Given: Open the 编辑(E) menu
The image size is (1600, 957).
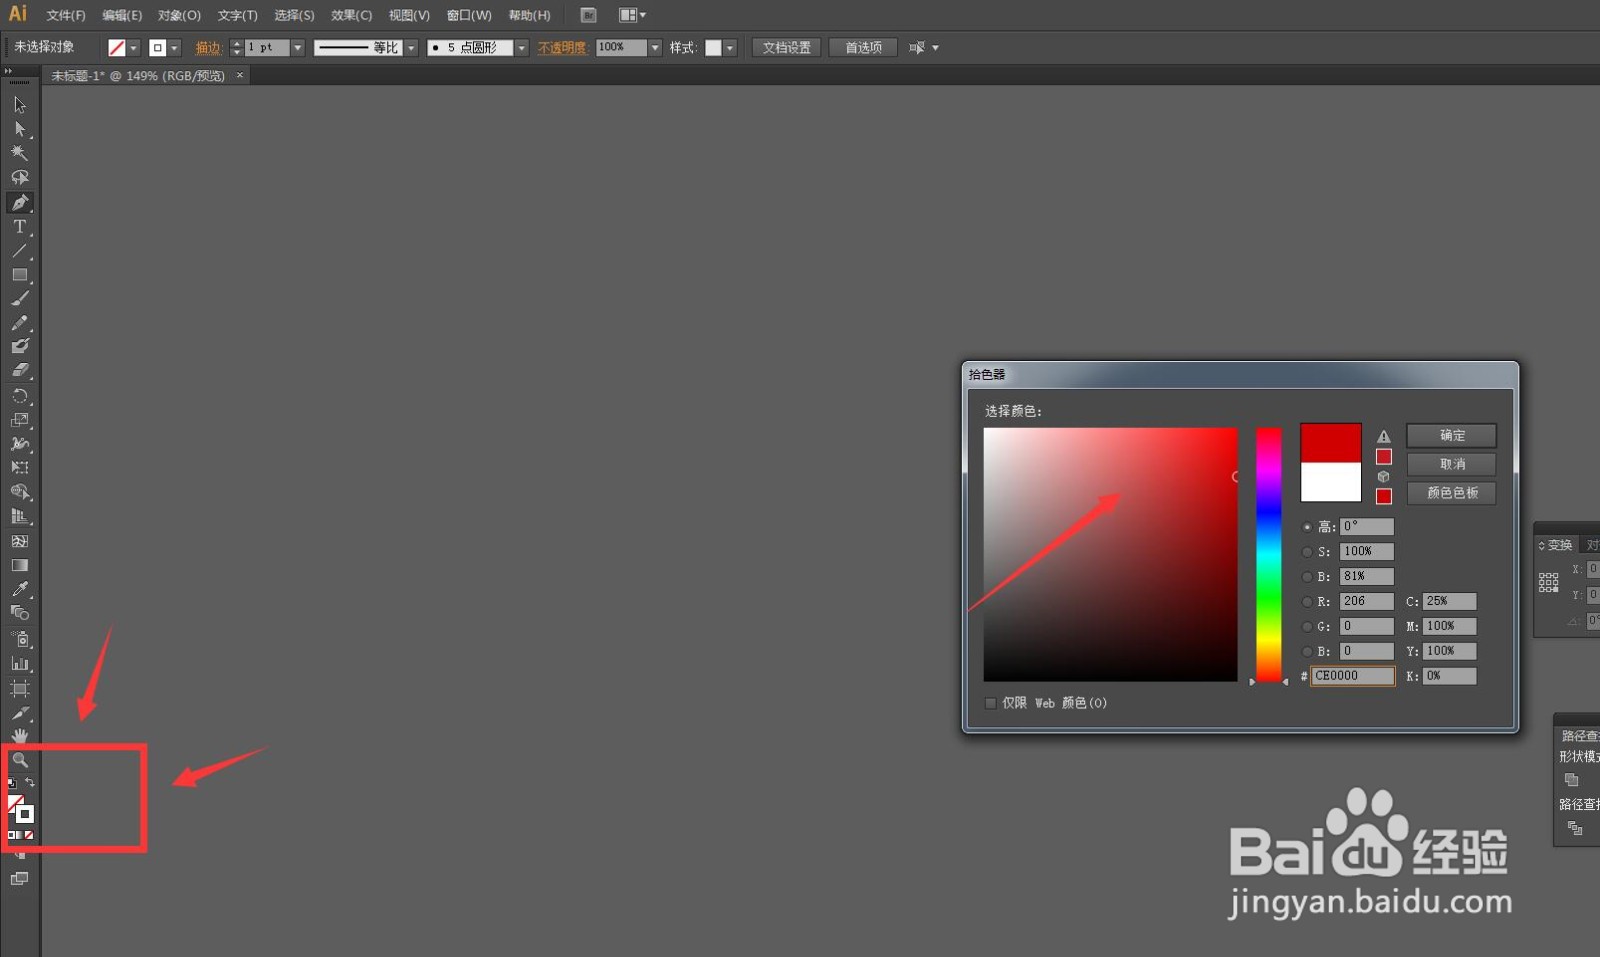Looking at the screenshot, I should [x=122, y=15].
